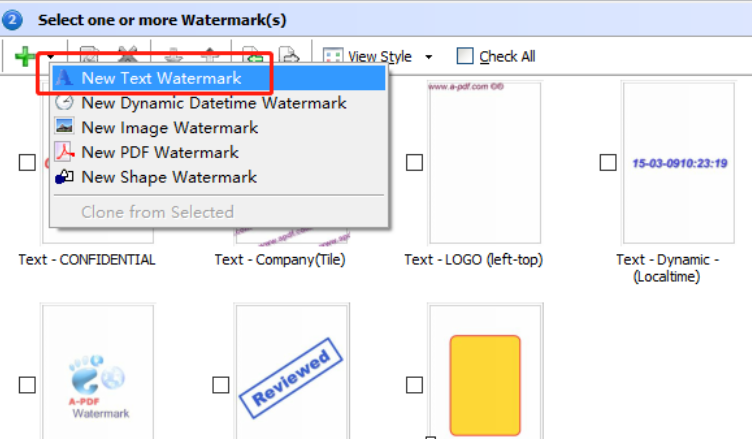The image size is (752, 445).
Task: Pick the New Image Watermark entry
Action: (x=169, y=128)
